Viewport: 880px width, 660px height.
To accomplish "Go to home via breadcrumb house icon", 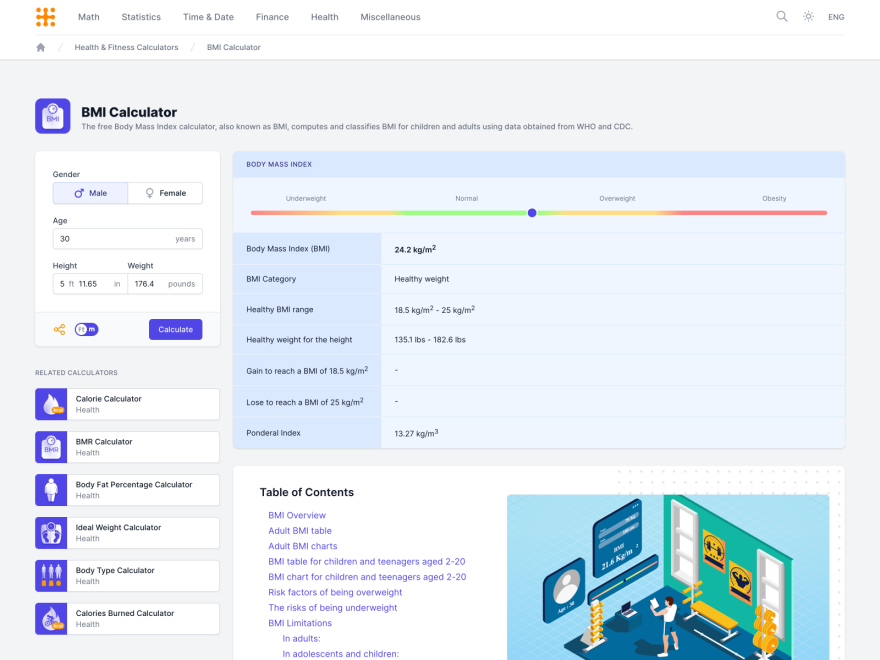I will [40, 47].
